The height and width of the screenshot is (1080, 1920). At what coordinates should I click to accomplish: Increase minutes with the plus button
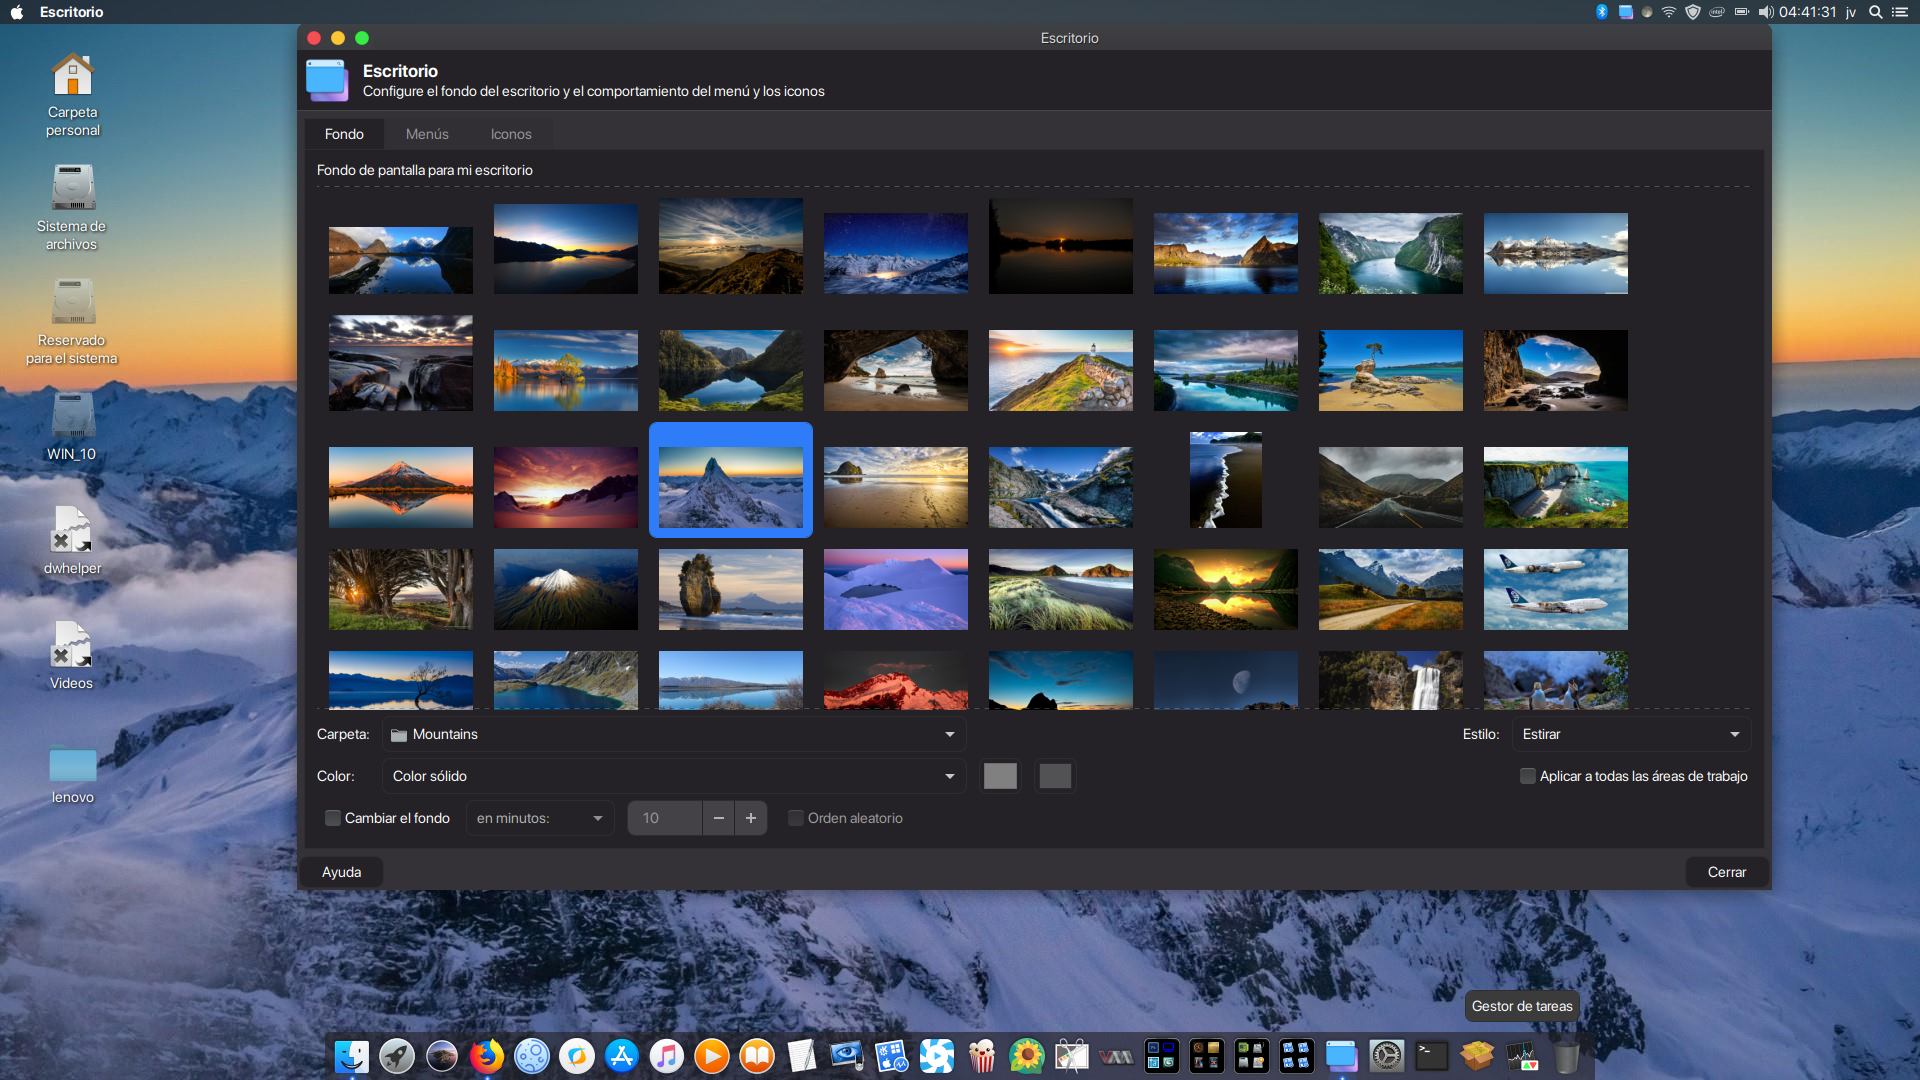[x=751, y=818]
